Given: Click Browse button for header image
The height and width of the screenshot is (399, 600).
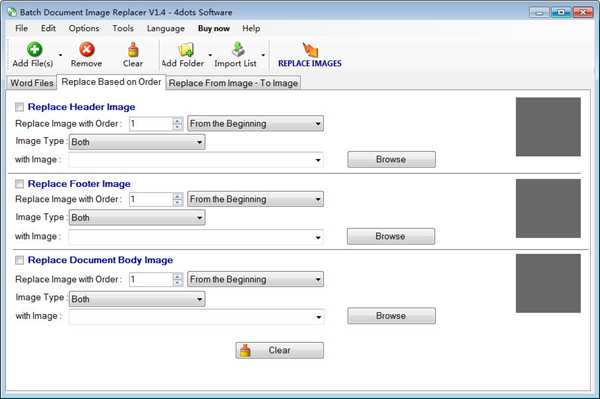Looking at the screenshot, I should point(391,160).
